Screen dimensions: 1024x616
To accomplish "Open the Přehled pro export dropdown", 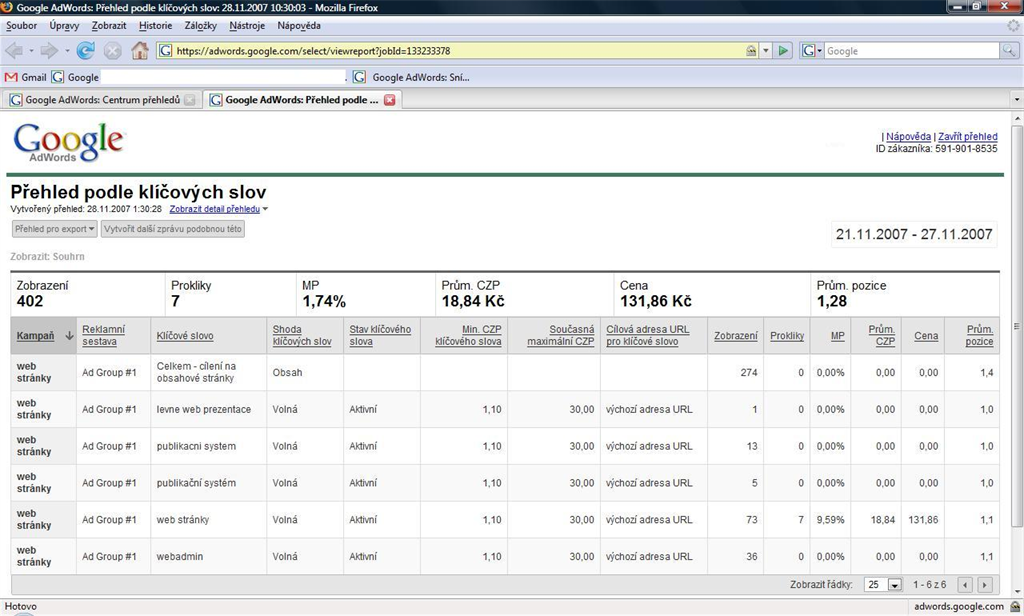I will point(55,229).
